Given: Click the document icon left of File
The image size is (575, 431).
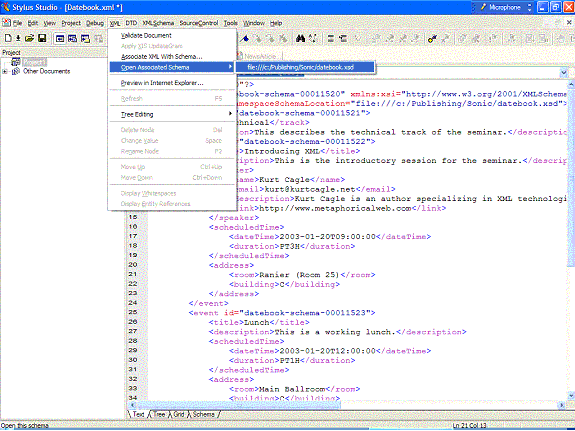Looking at the screenshot, I should tap(6, 23).
